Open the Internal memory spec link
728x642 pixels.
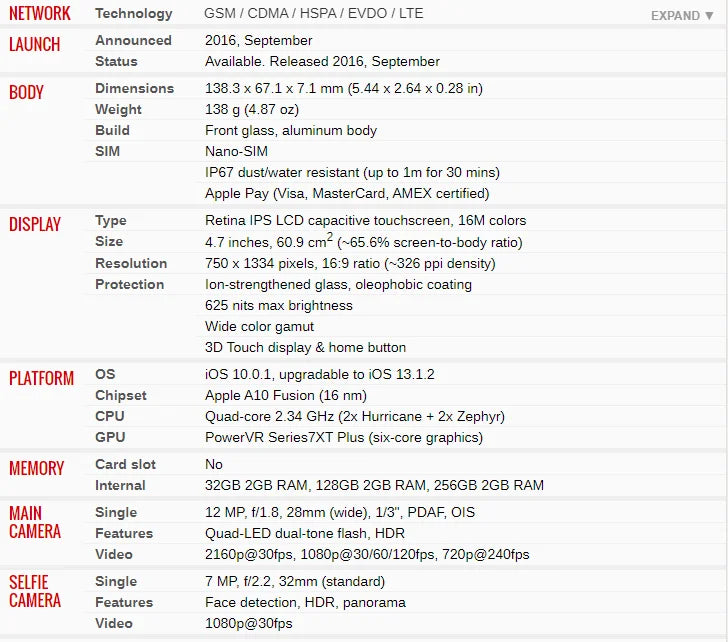(120, 486)
